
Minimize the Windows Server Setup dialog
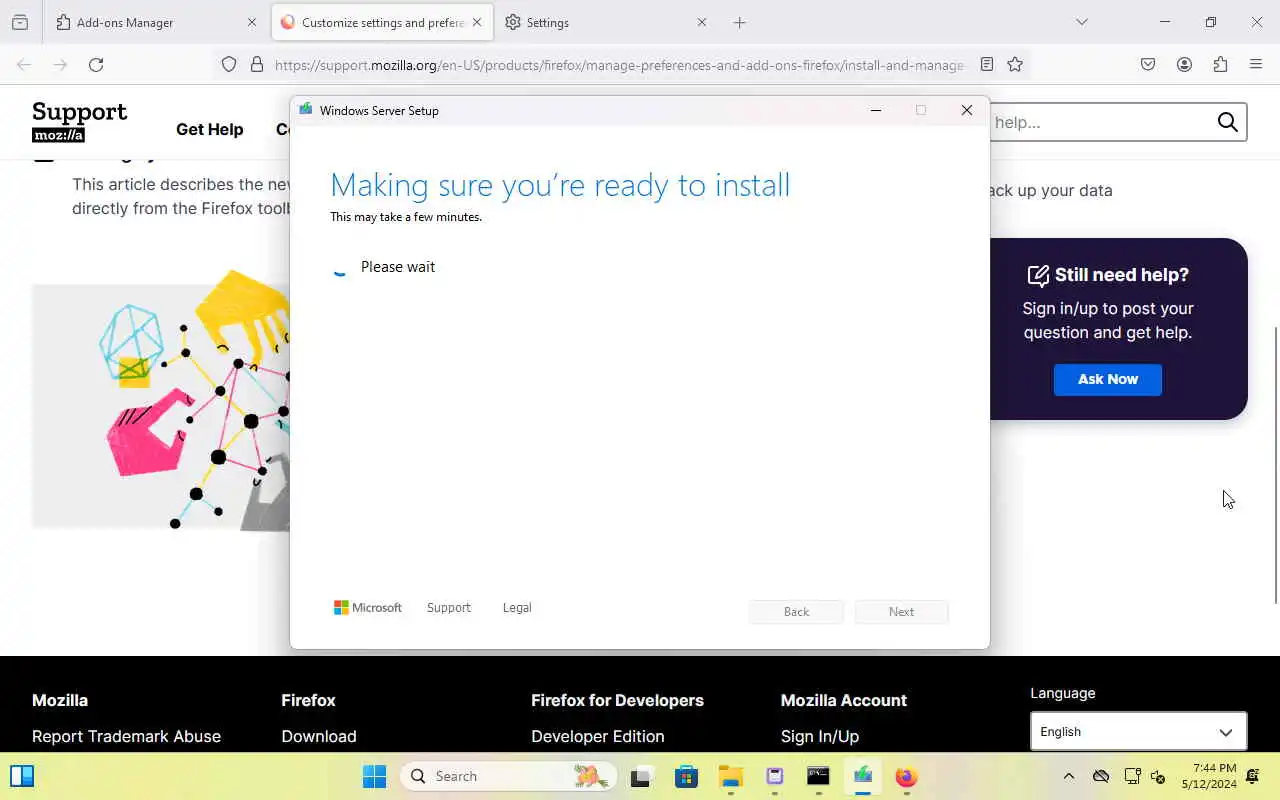876,110
